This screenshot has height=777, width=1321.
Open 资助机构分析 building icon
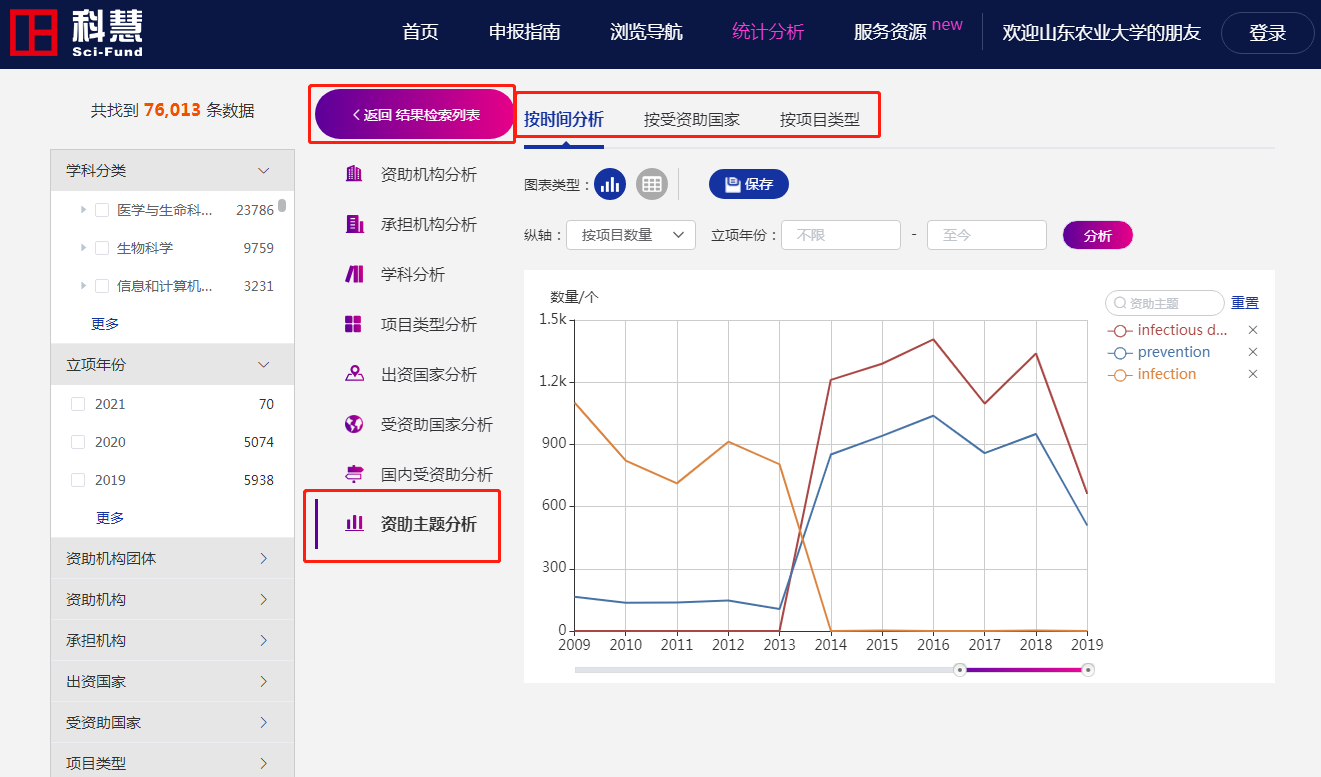click(x=354, y=174)
